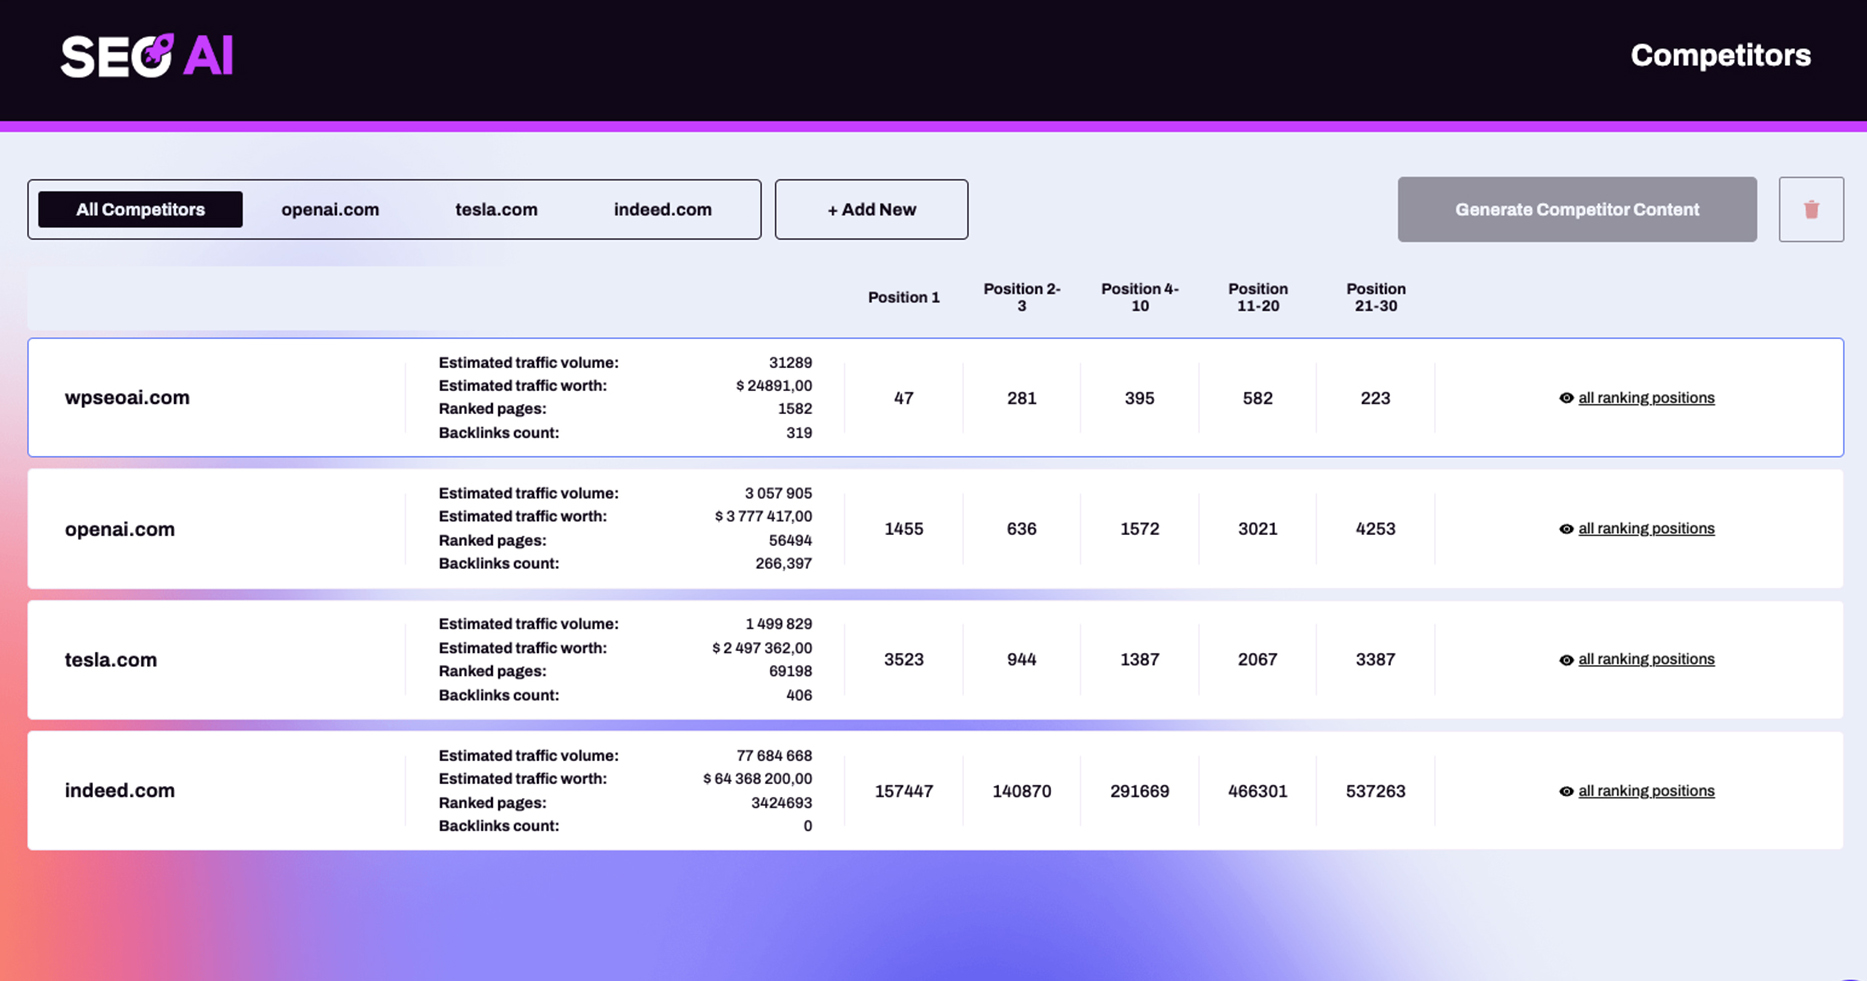The width and height of the screenshot is (1867, 981).
Task: Switch to the indeed.com tab
Action: [663, 209]
